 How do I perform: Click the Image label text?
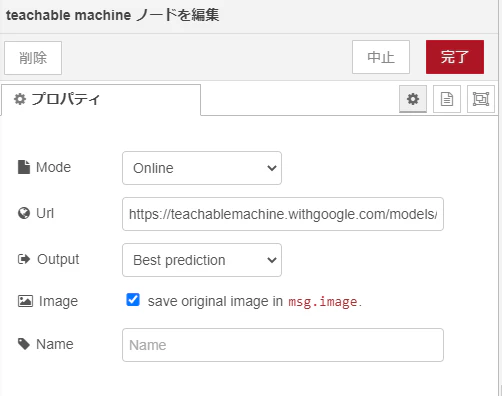tap(58, 301)
